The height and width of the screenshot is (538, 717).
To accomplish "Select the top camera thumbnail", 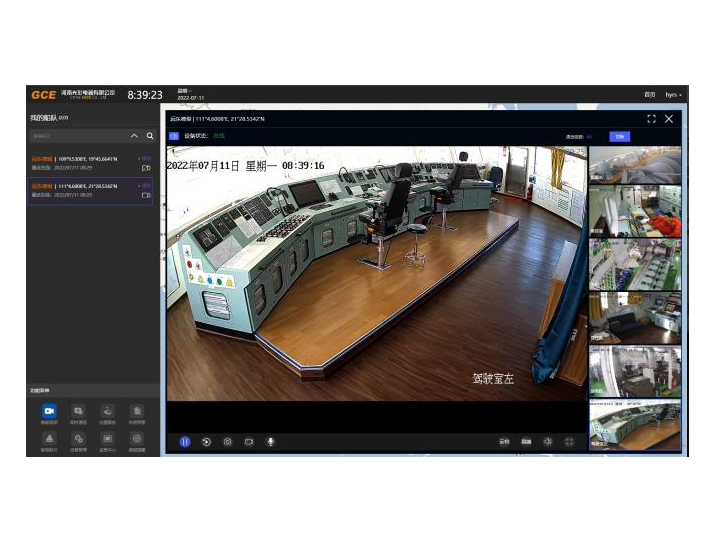I will pos(634,166).
